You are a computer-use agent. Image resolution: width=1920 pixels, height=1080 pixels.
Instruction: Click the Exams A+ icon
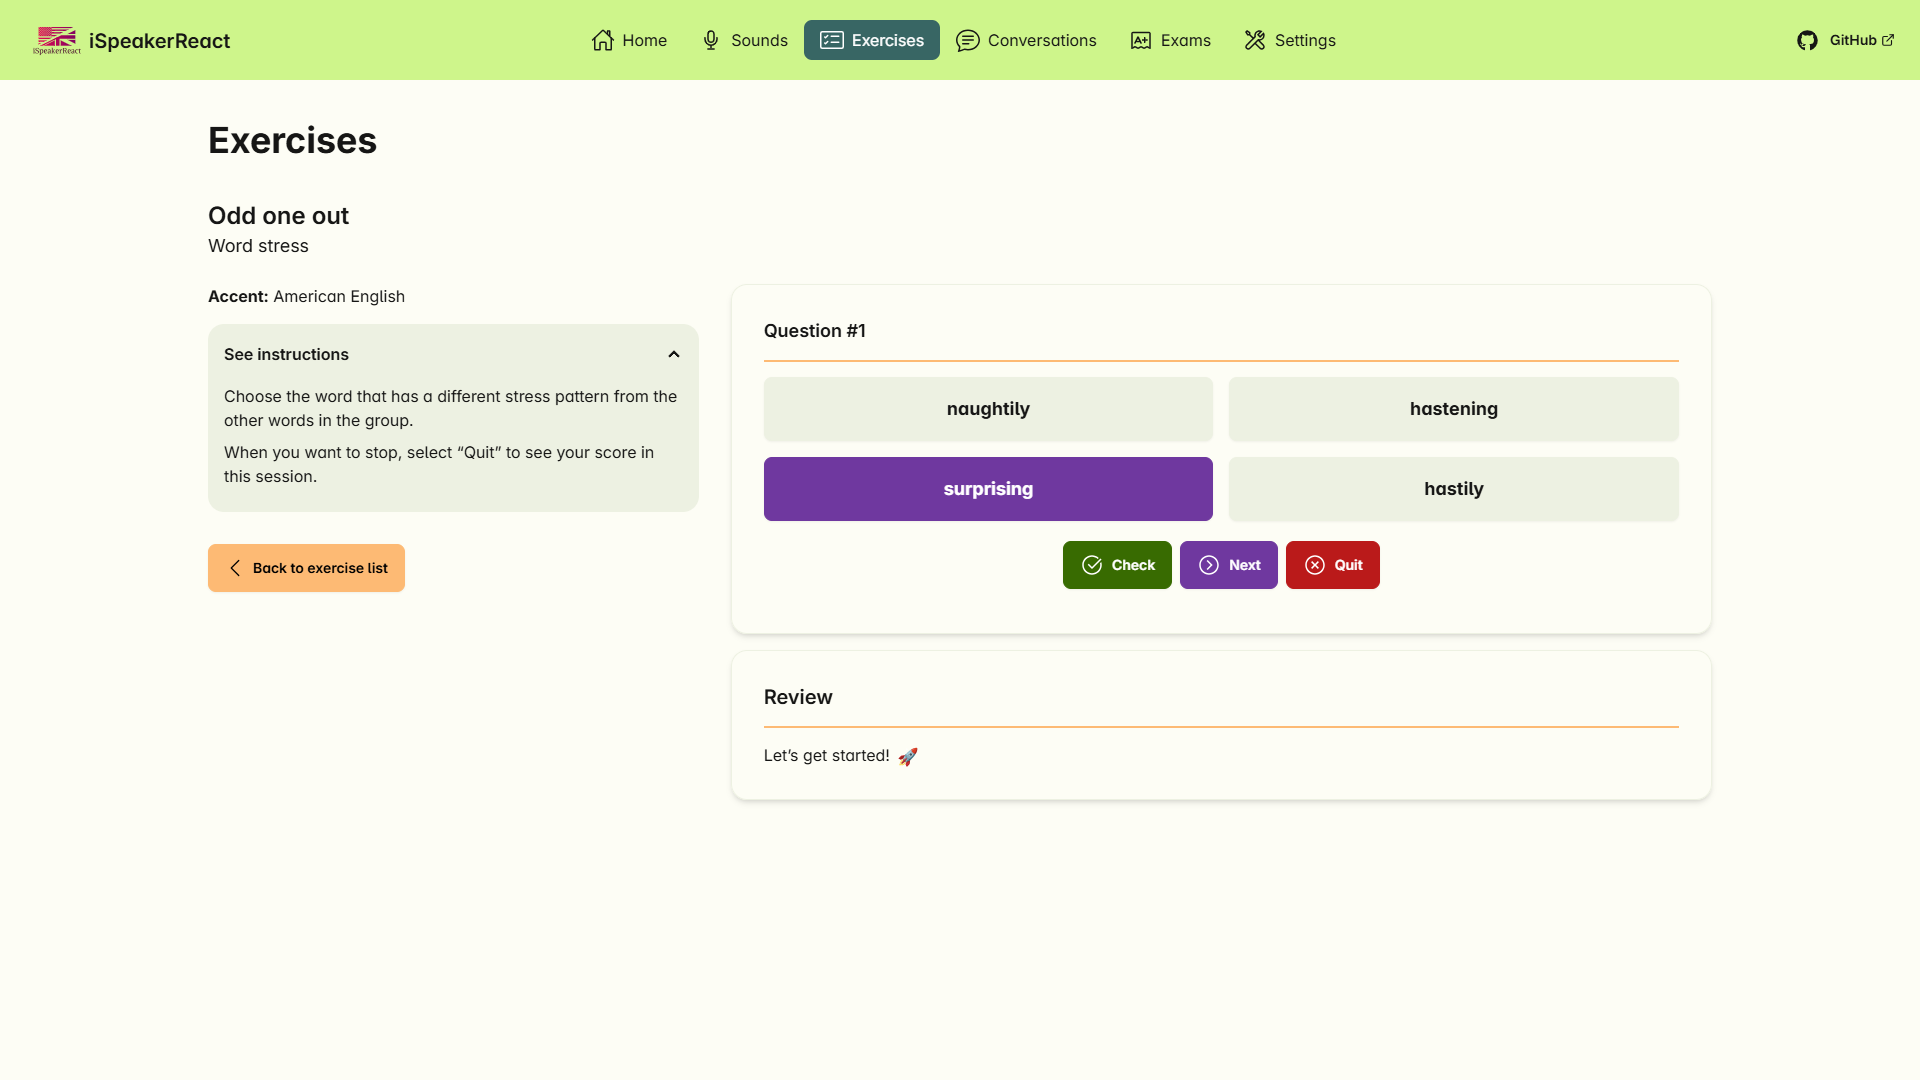(1140, 40)
